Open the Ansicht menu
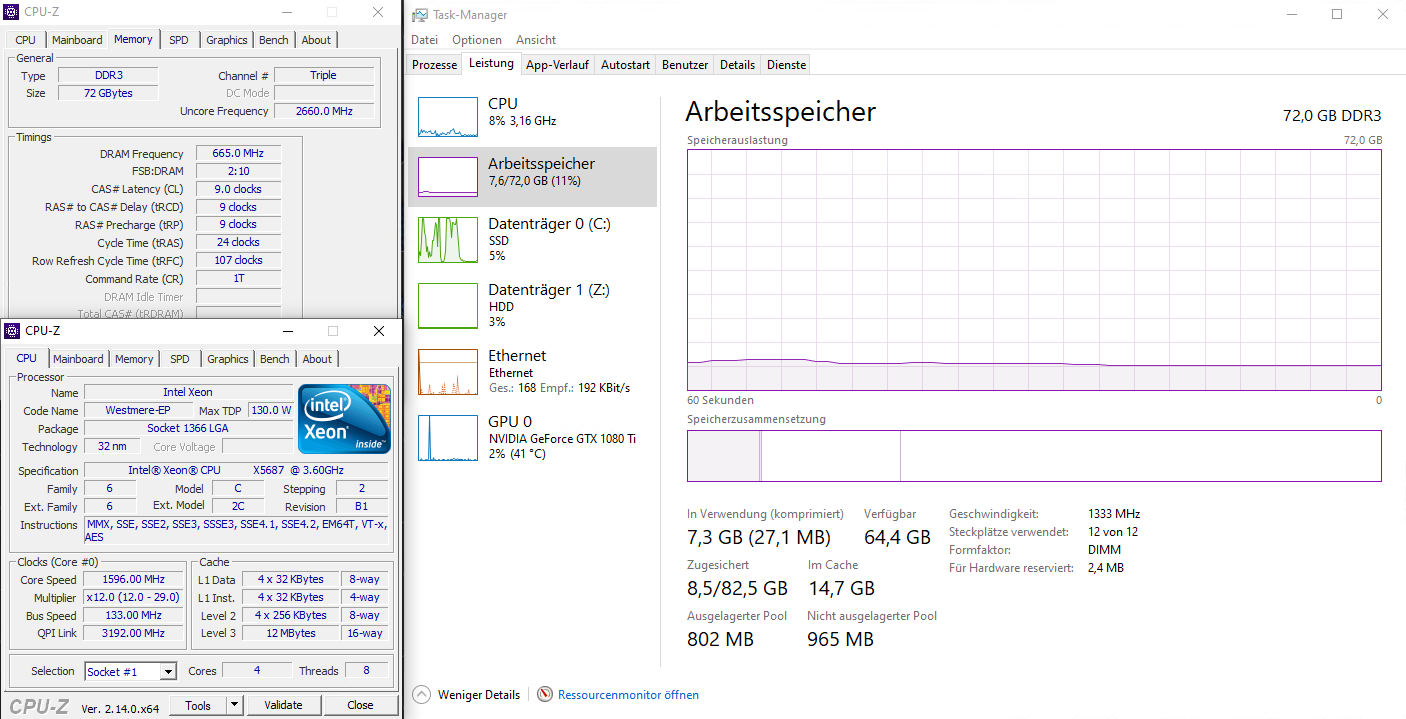1406x719 pixels. pos(536,40)
